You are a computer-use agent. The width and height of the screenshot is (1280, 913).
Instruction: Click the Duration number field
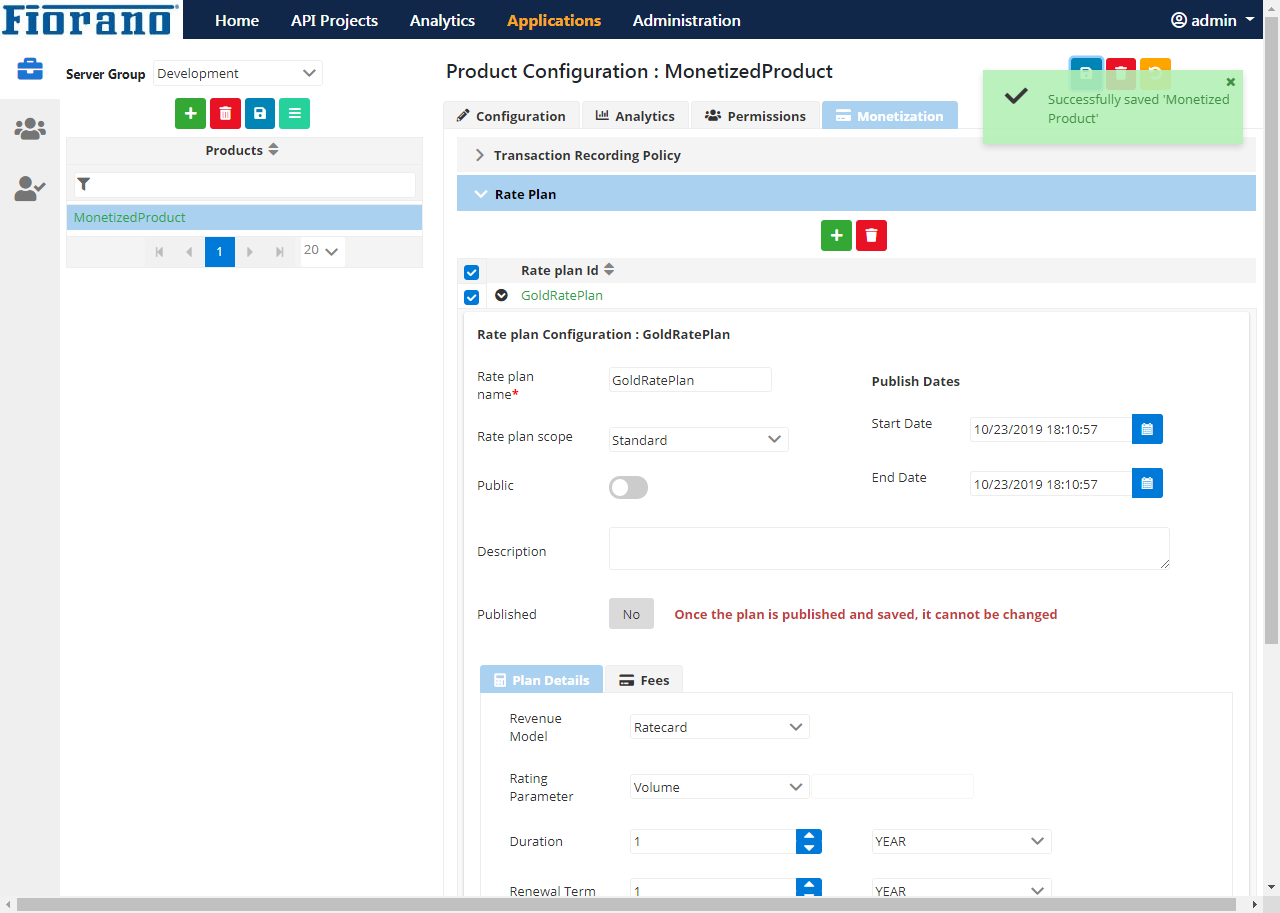point(713,841)
